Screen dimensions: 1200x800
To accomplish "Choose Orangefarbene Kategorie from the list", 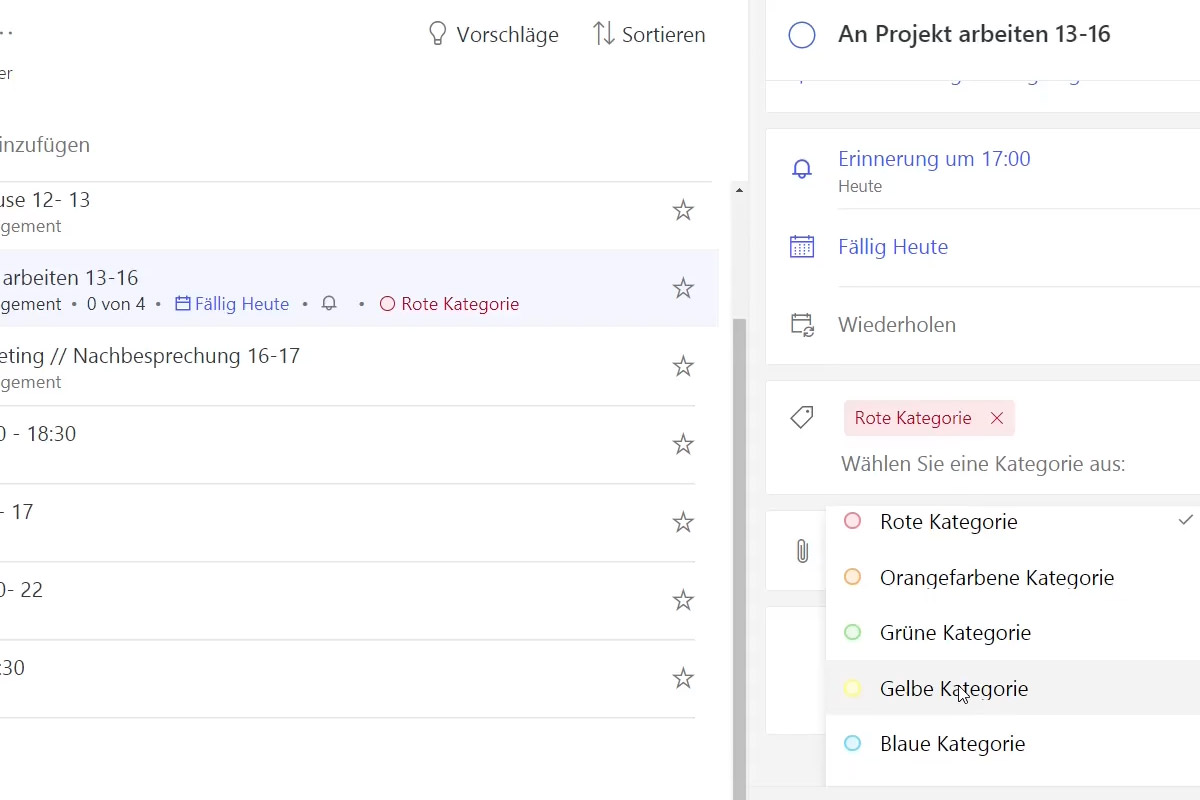I will click(x=1013, y=577).
